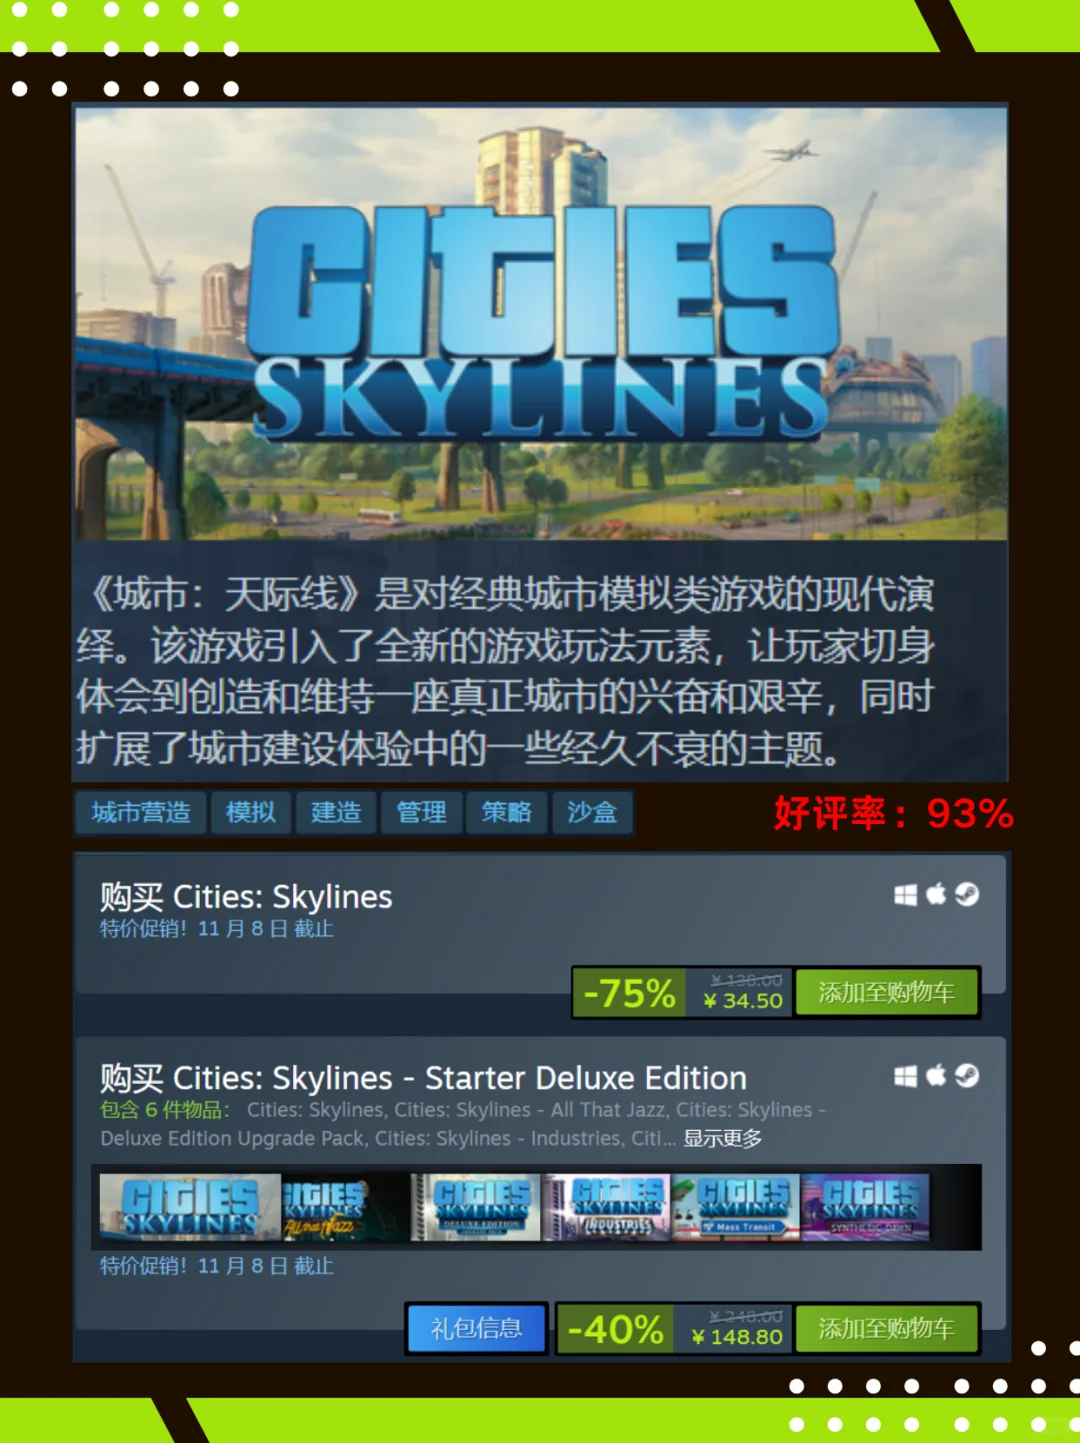Viewport: 1080px width, 1443px height.
Task: Add ¥34.50 base game to cart
Action: 886,992
